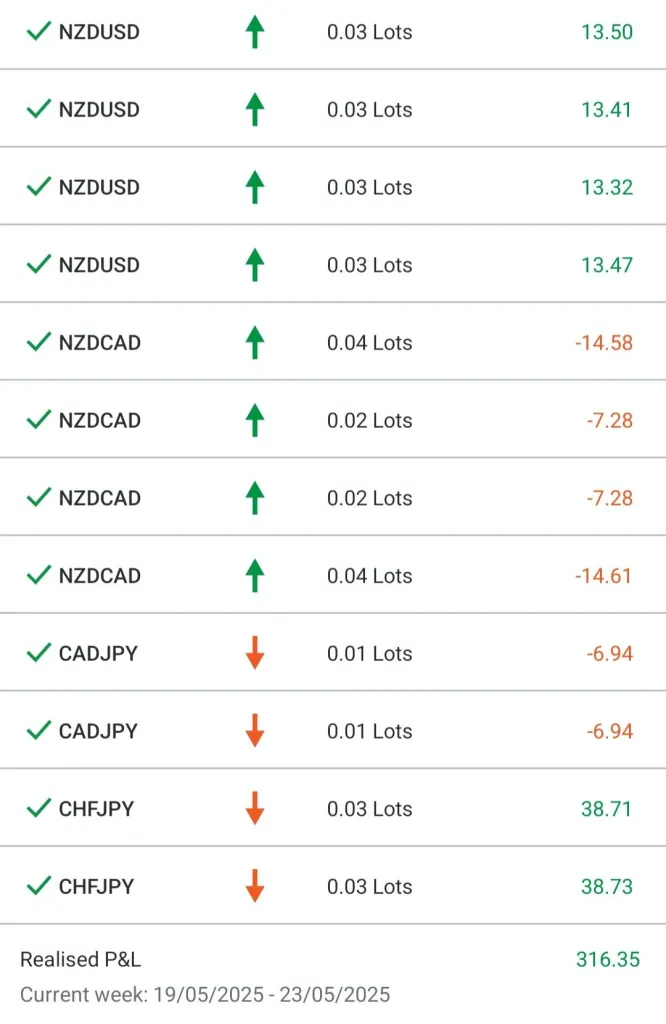This screenshot has width=666, height=1024.
Task: Click the checkmark on the CHFJPY 38.71 trade
Action: click(38, 808)
